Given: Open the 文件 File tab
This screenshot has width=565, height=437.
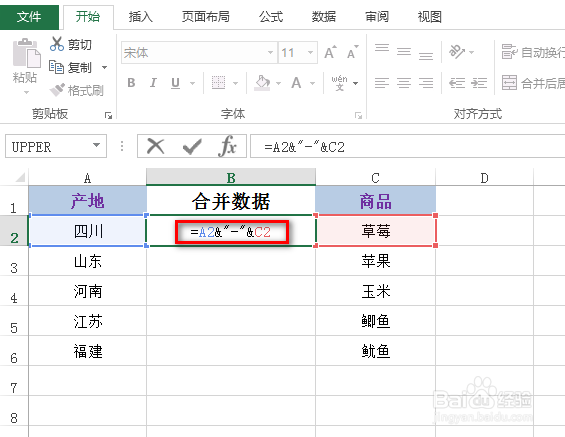Looking at the screenshot, I should click(29, 17).
